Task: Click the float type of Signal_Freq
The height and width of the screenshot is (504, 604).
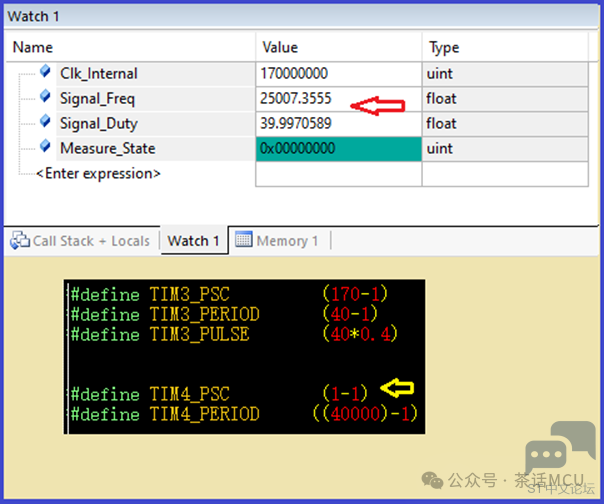Action: point(441,99)
